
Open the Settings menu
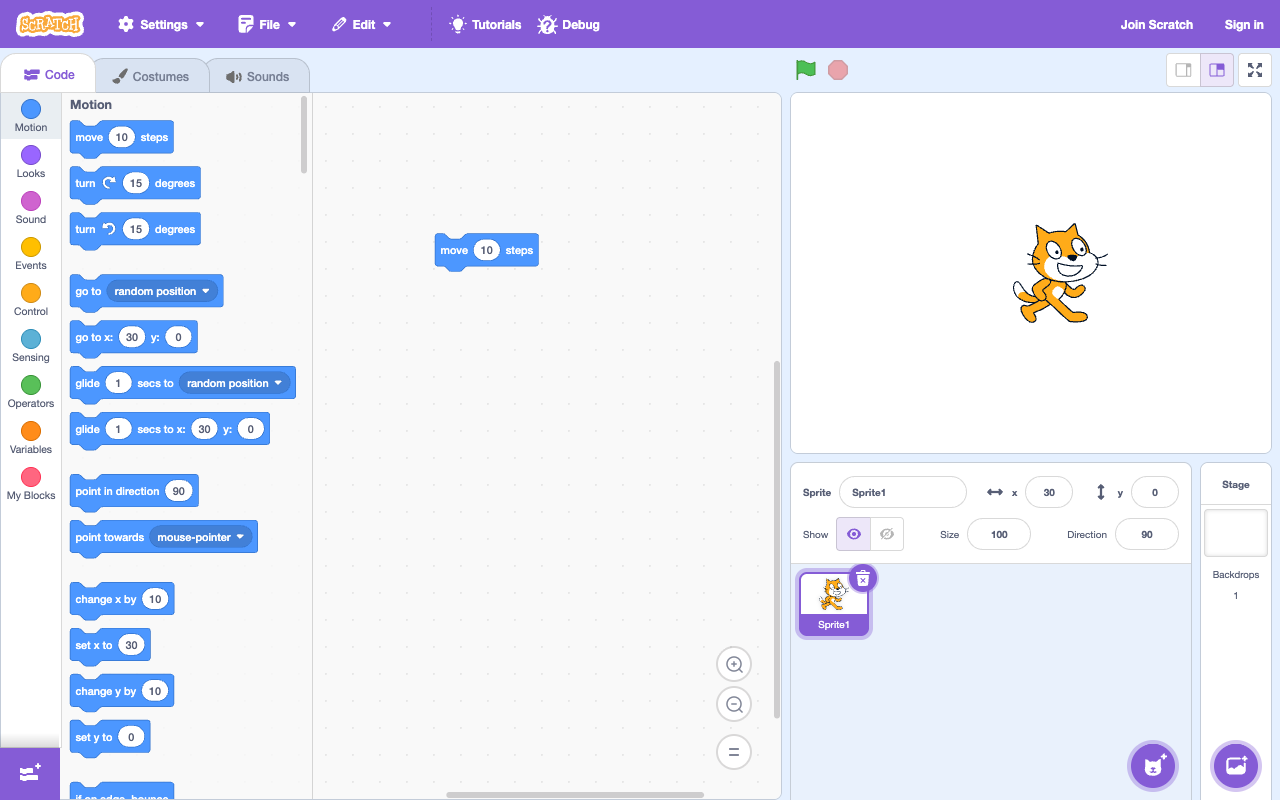point(161,24)
